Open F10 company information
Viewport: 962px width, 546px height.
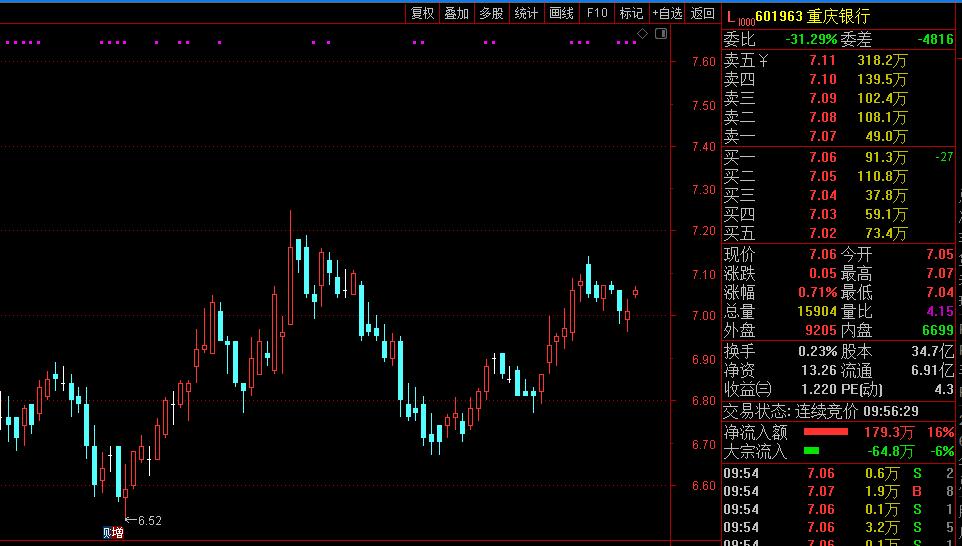tap(597, 13)
